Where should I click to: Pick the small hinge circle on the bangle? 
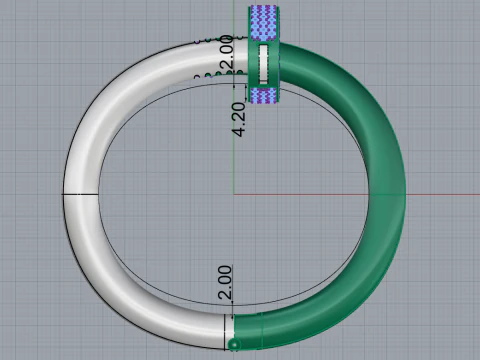point(234,345)
